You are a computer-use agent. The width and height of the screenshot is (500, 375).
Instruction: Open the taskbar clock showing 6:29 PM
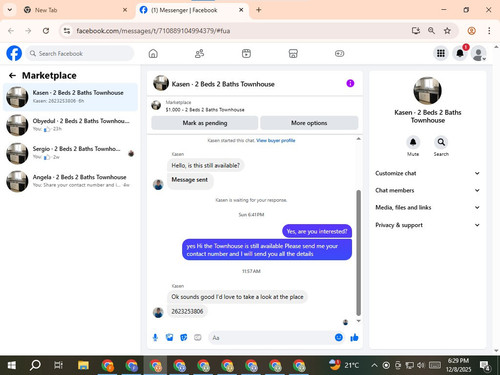(458, 365)
